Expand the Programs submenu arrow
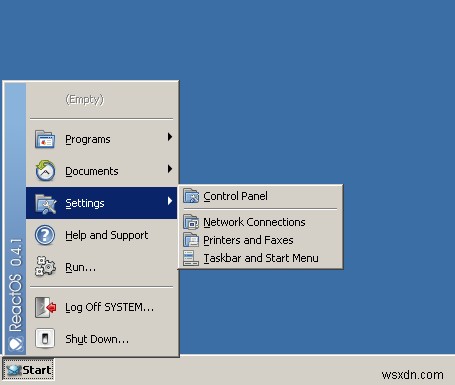 tap(170, 137)
